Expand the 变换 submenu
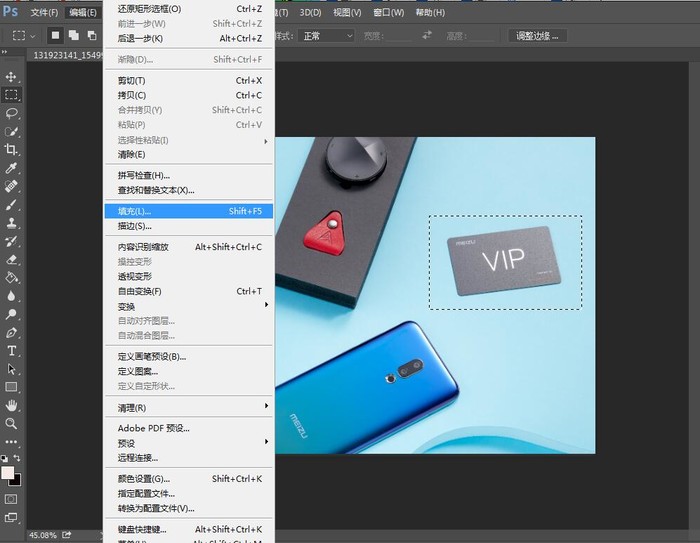This screenshot has width=700, height=543. click(x=189, y=306)
